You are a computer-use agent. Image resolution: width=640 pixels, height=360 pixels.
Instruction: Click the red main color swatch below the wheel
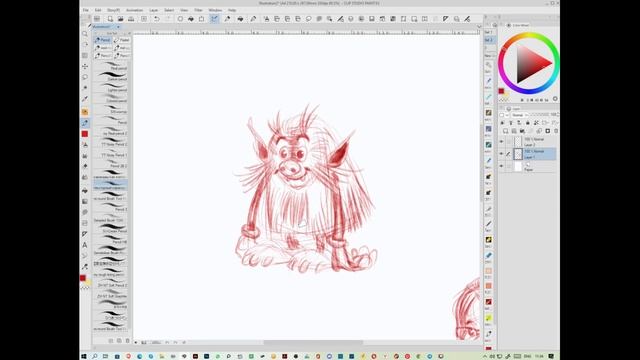pos(501,91)
